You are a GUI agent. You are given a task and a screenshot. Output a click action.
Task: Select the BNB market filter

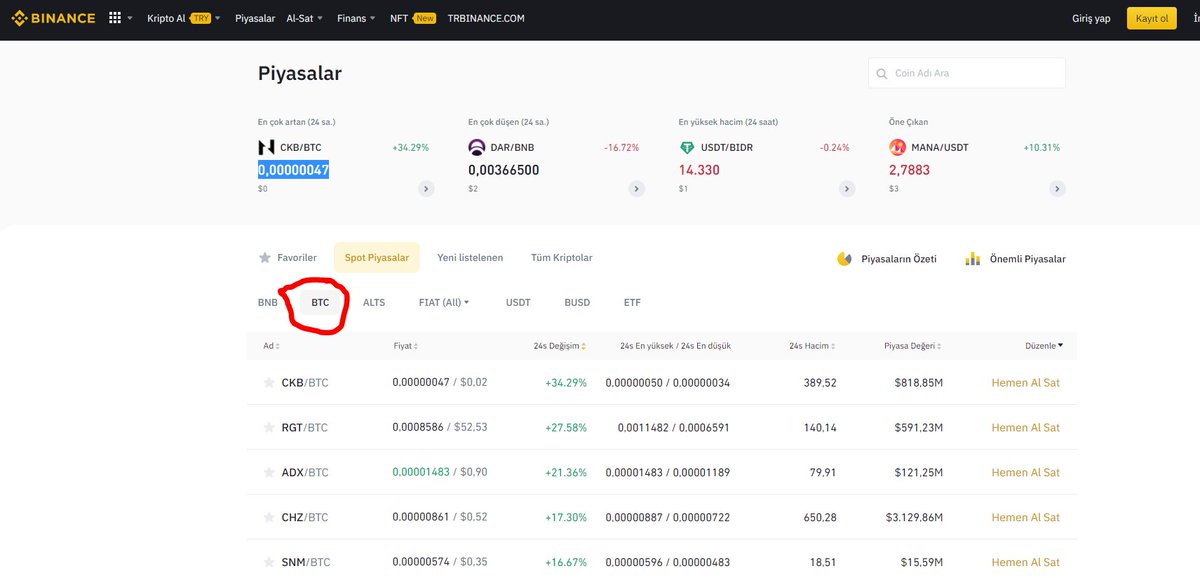tap(267, 302)
